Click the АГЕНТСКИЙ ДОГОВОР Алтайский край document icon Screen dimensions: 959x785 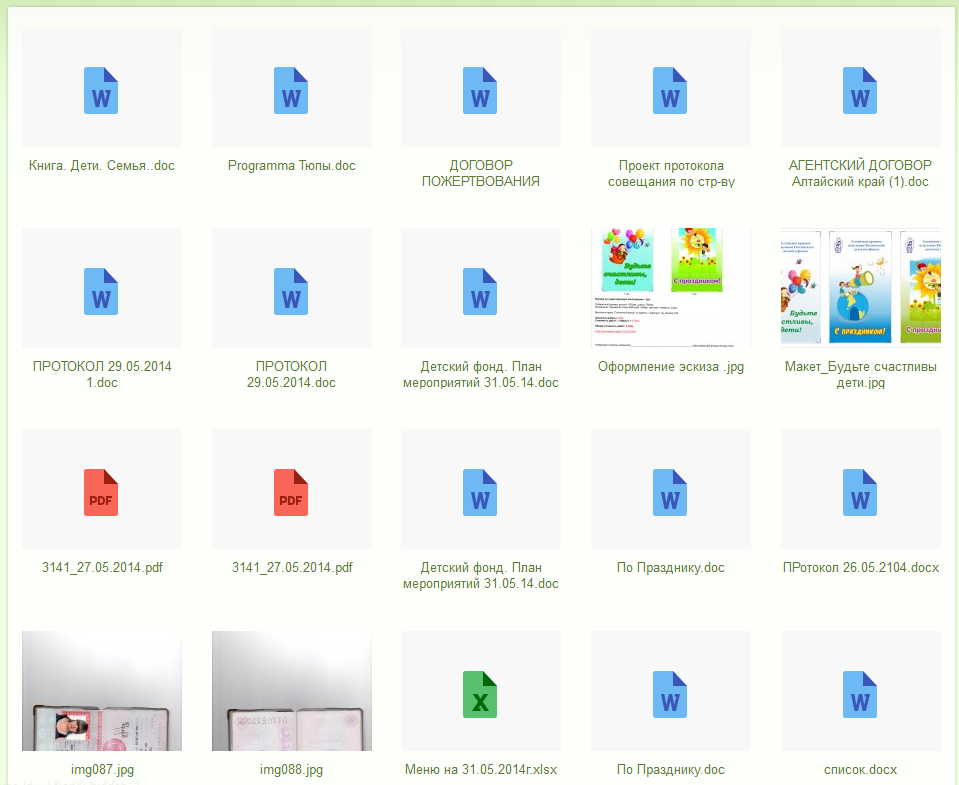tap(860, 90)
